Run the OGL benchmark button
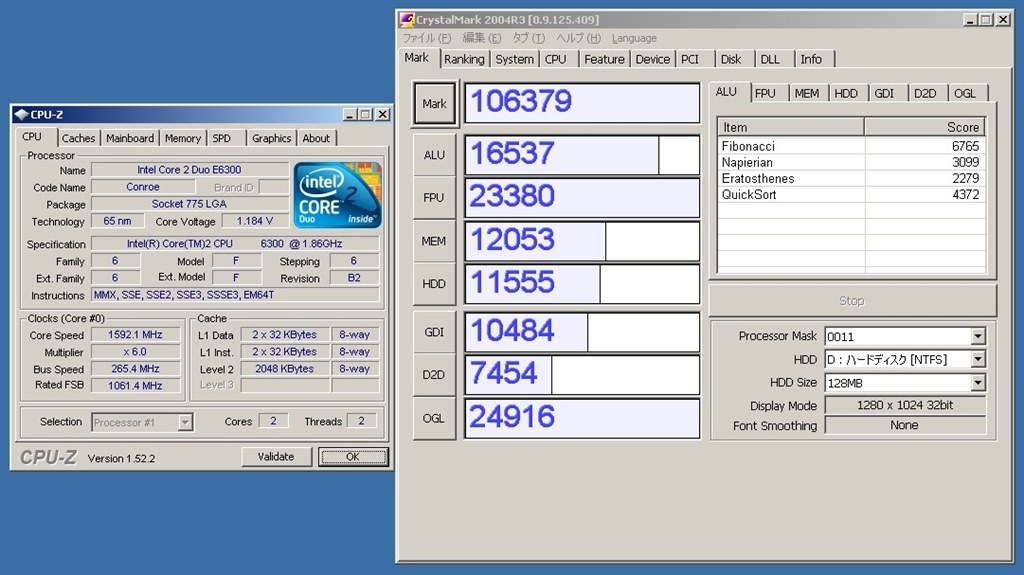1024x575 pixels. [434, 418]
